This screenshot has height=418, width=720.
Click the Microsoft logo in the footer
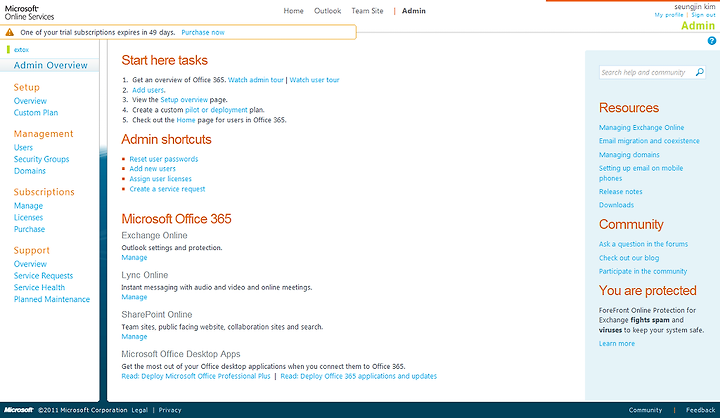pyautogui.click(x=19, y=410)
